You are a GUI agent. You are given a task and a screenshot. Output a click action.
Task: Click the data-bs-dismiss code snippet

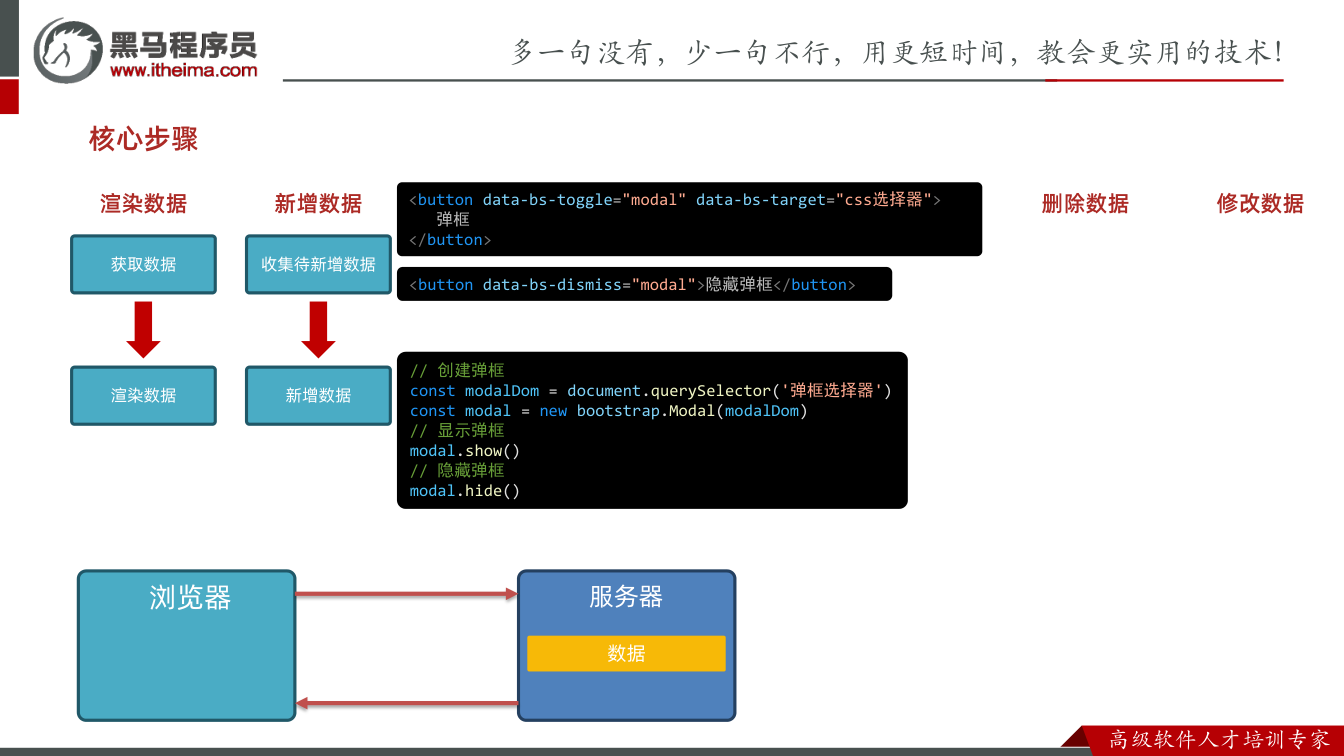coord(644,284)
